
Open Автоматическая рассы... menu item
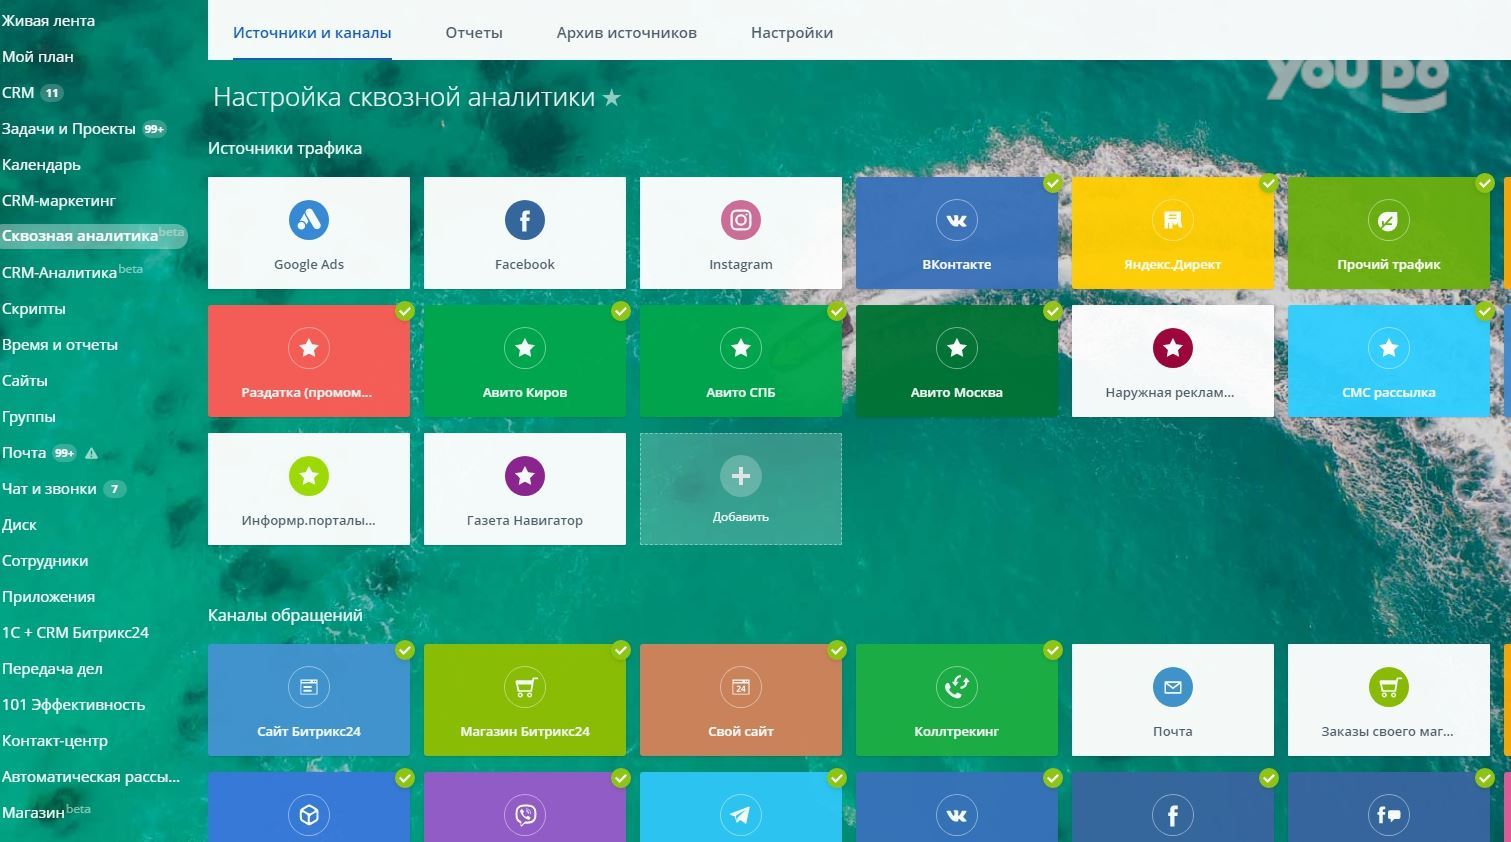tap(91, 777)
